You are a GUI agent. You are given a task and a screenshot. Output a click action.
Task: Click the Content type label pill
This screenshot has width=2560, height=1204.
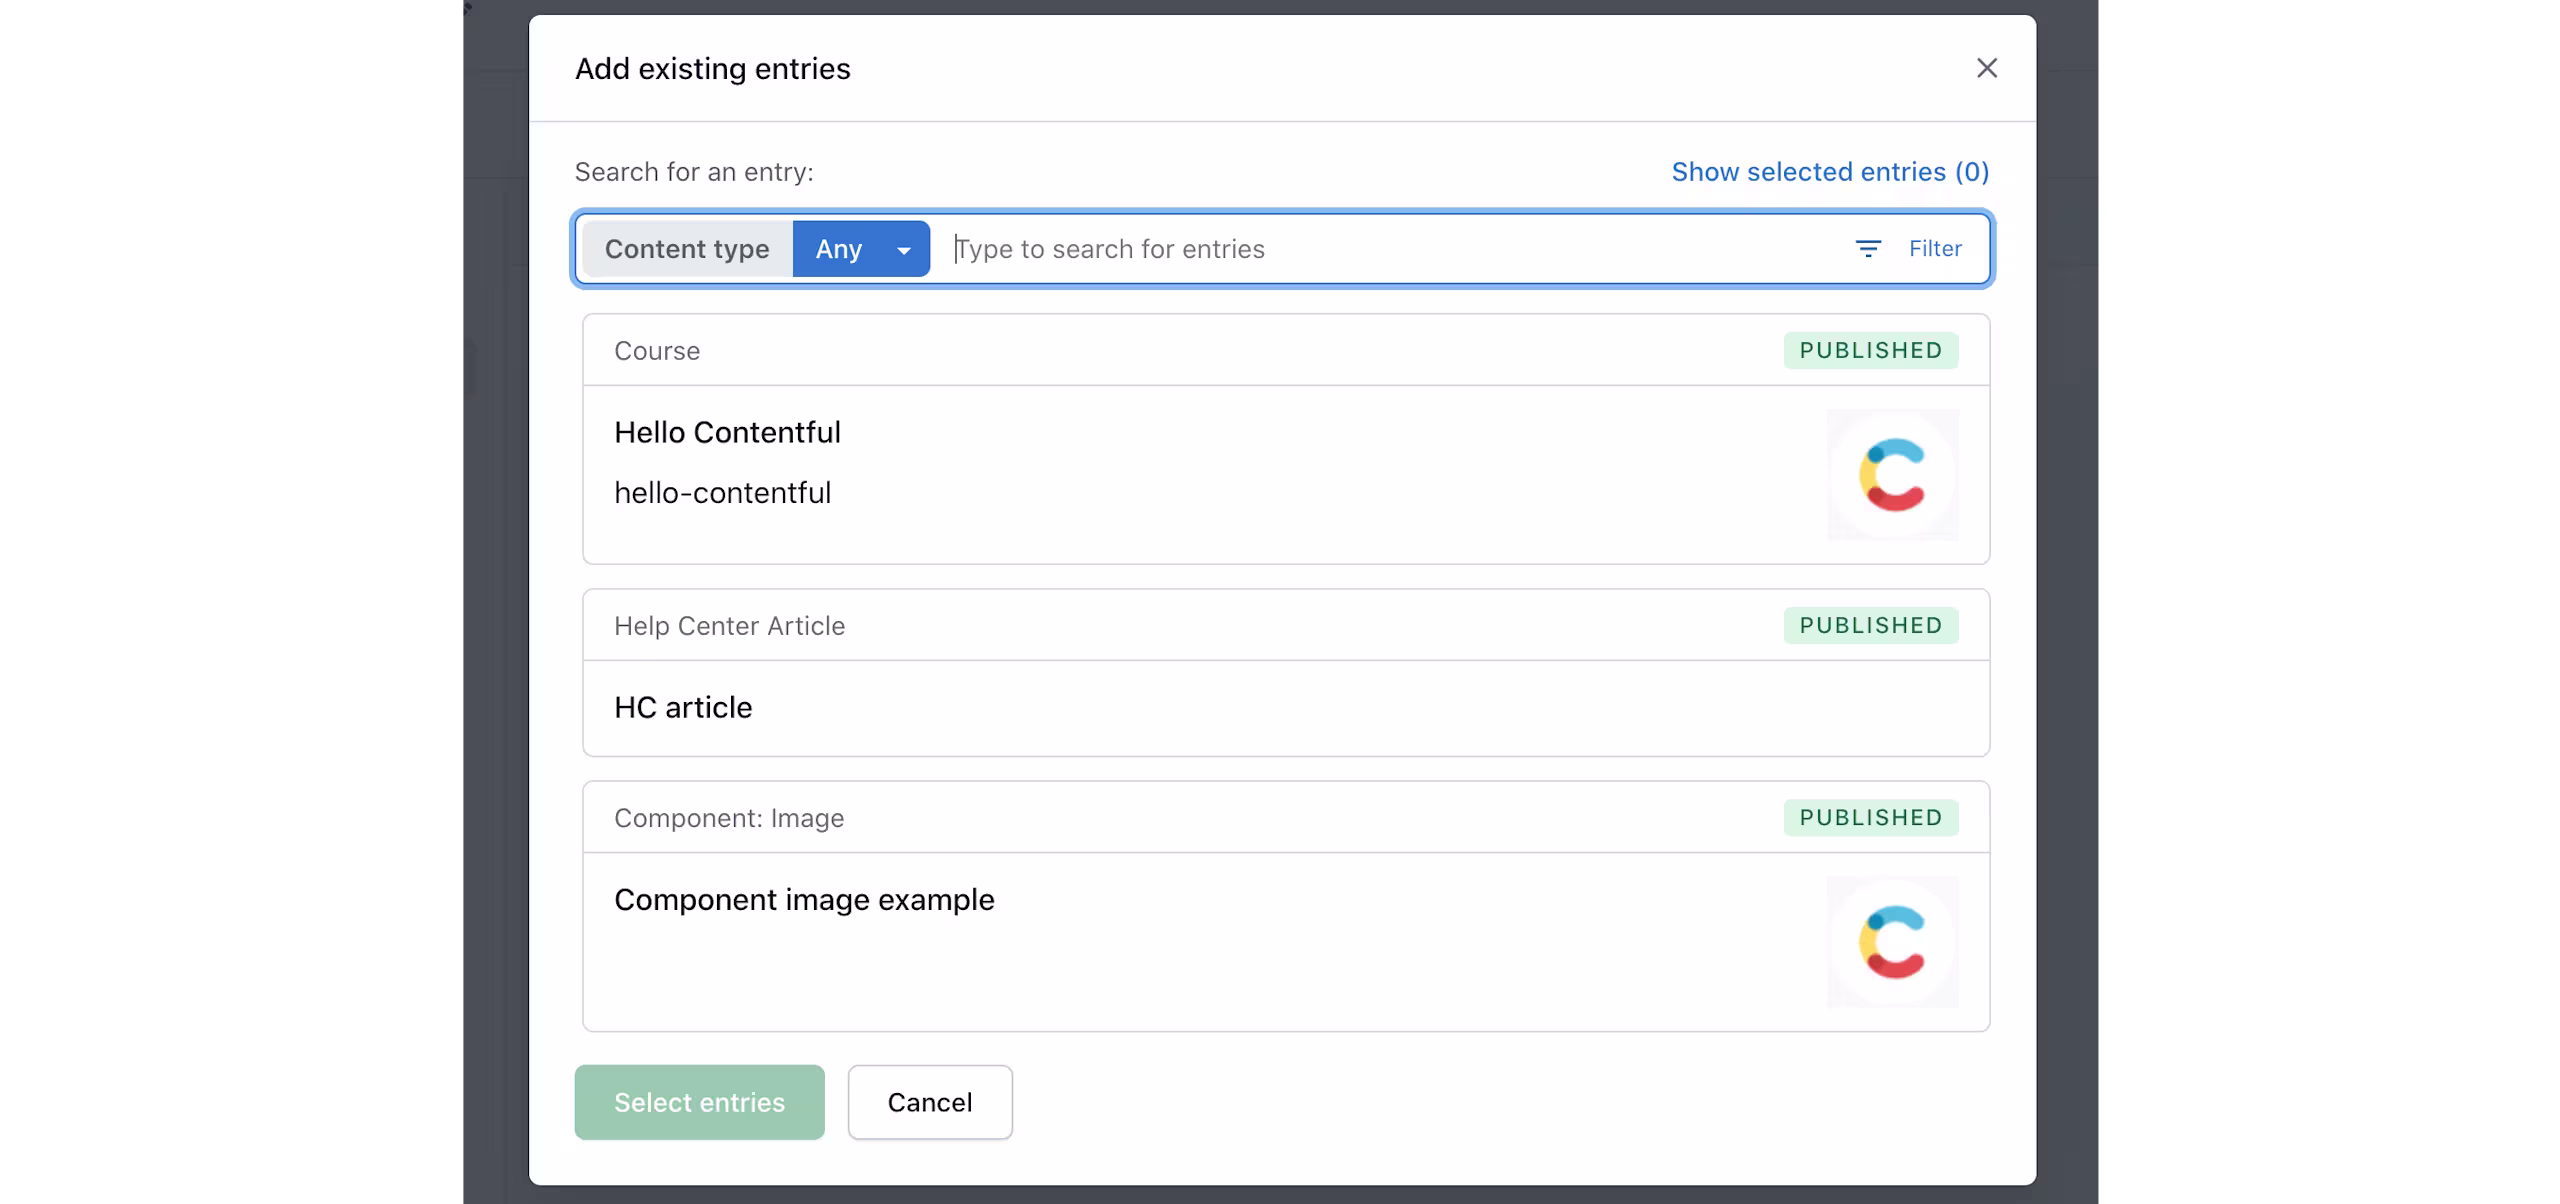(687, 249)
